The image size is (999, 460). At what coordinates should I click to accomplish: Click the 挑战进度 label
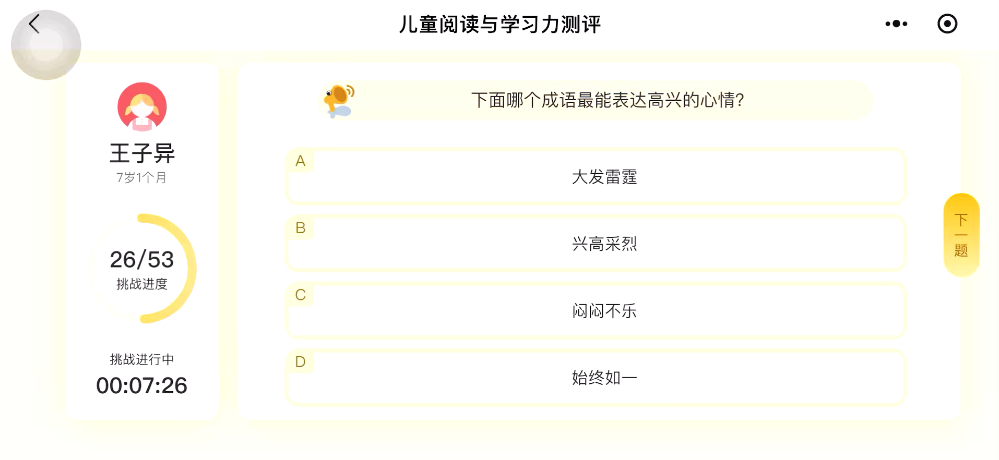142,284
